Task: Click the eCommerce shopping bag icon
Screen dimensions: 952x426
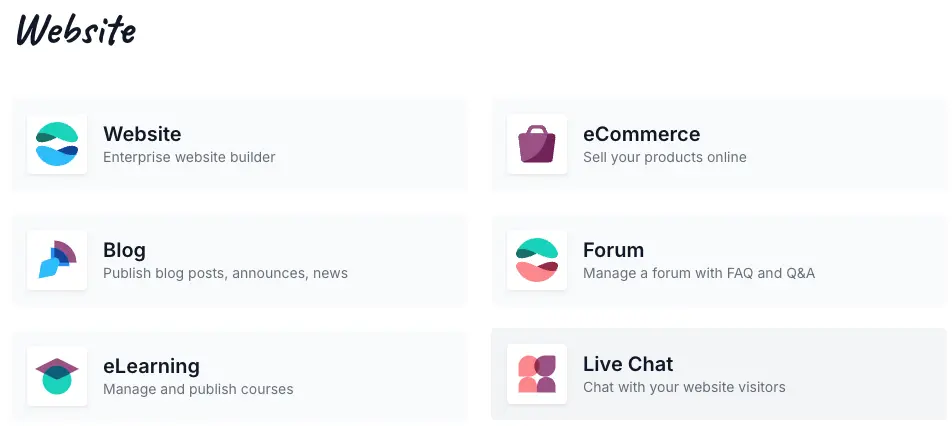Action: coord(537,144)
